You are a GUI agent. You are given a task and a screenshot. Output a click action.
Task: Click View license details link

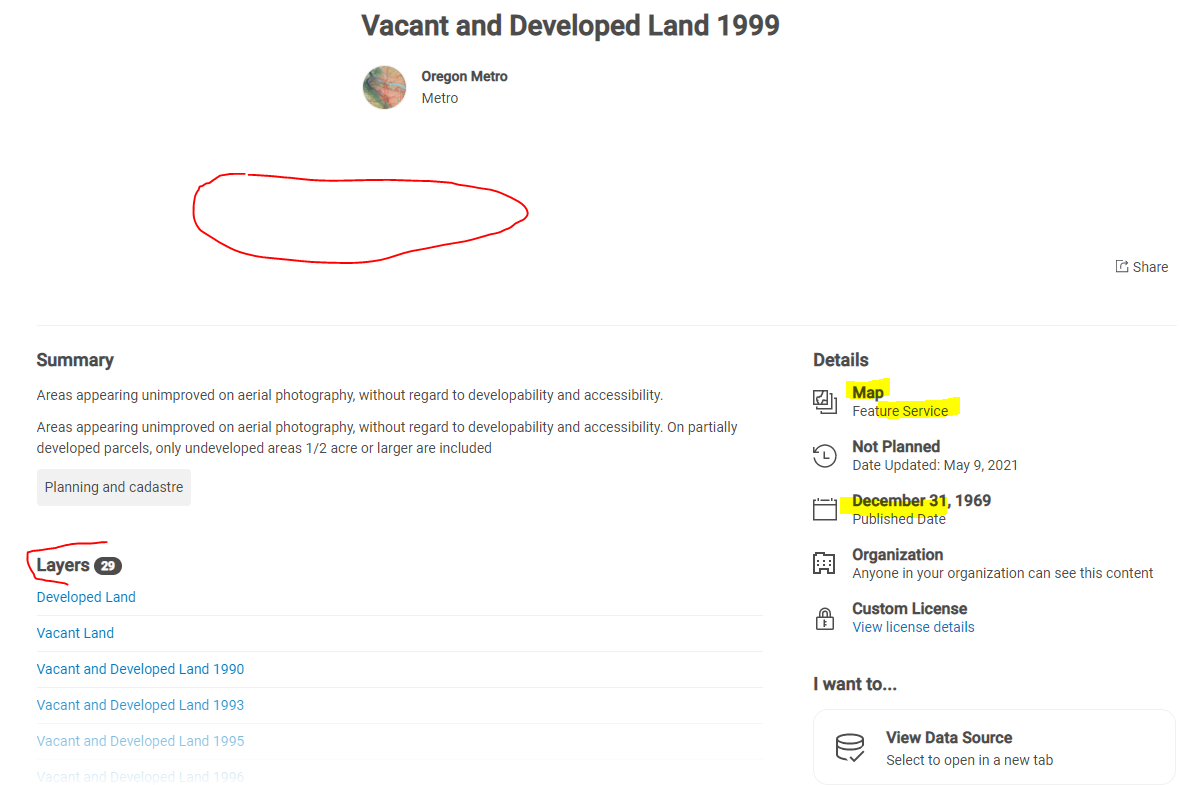click(913, 627)
